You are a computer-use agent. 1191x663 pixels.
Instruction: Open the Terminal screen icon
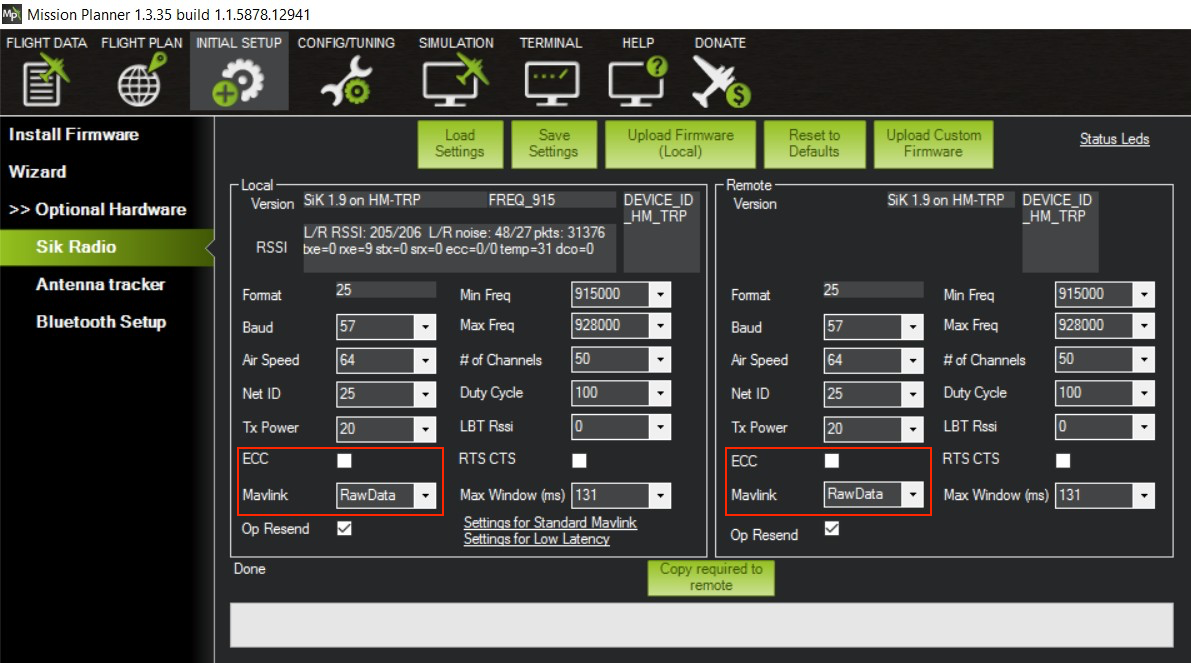pyautogui.click(x=551, y=84)
